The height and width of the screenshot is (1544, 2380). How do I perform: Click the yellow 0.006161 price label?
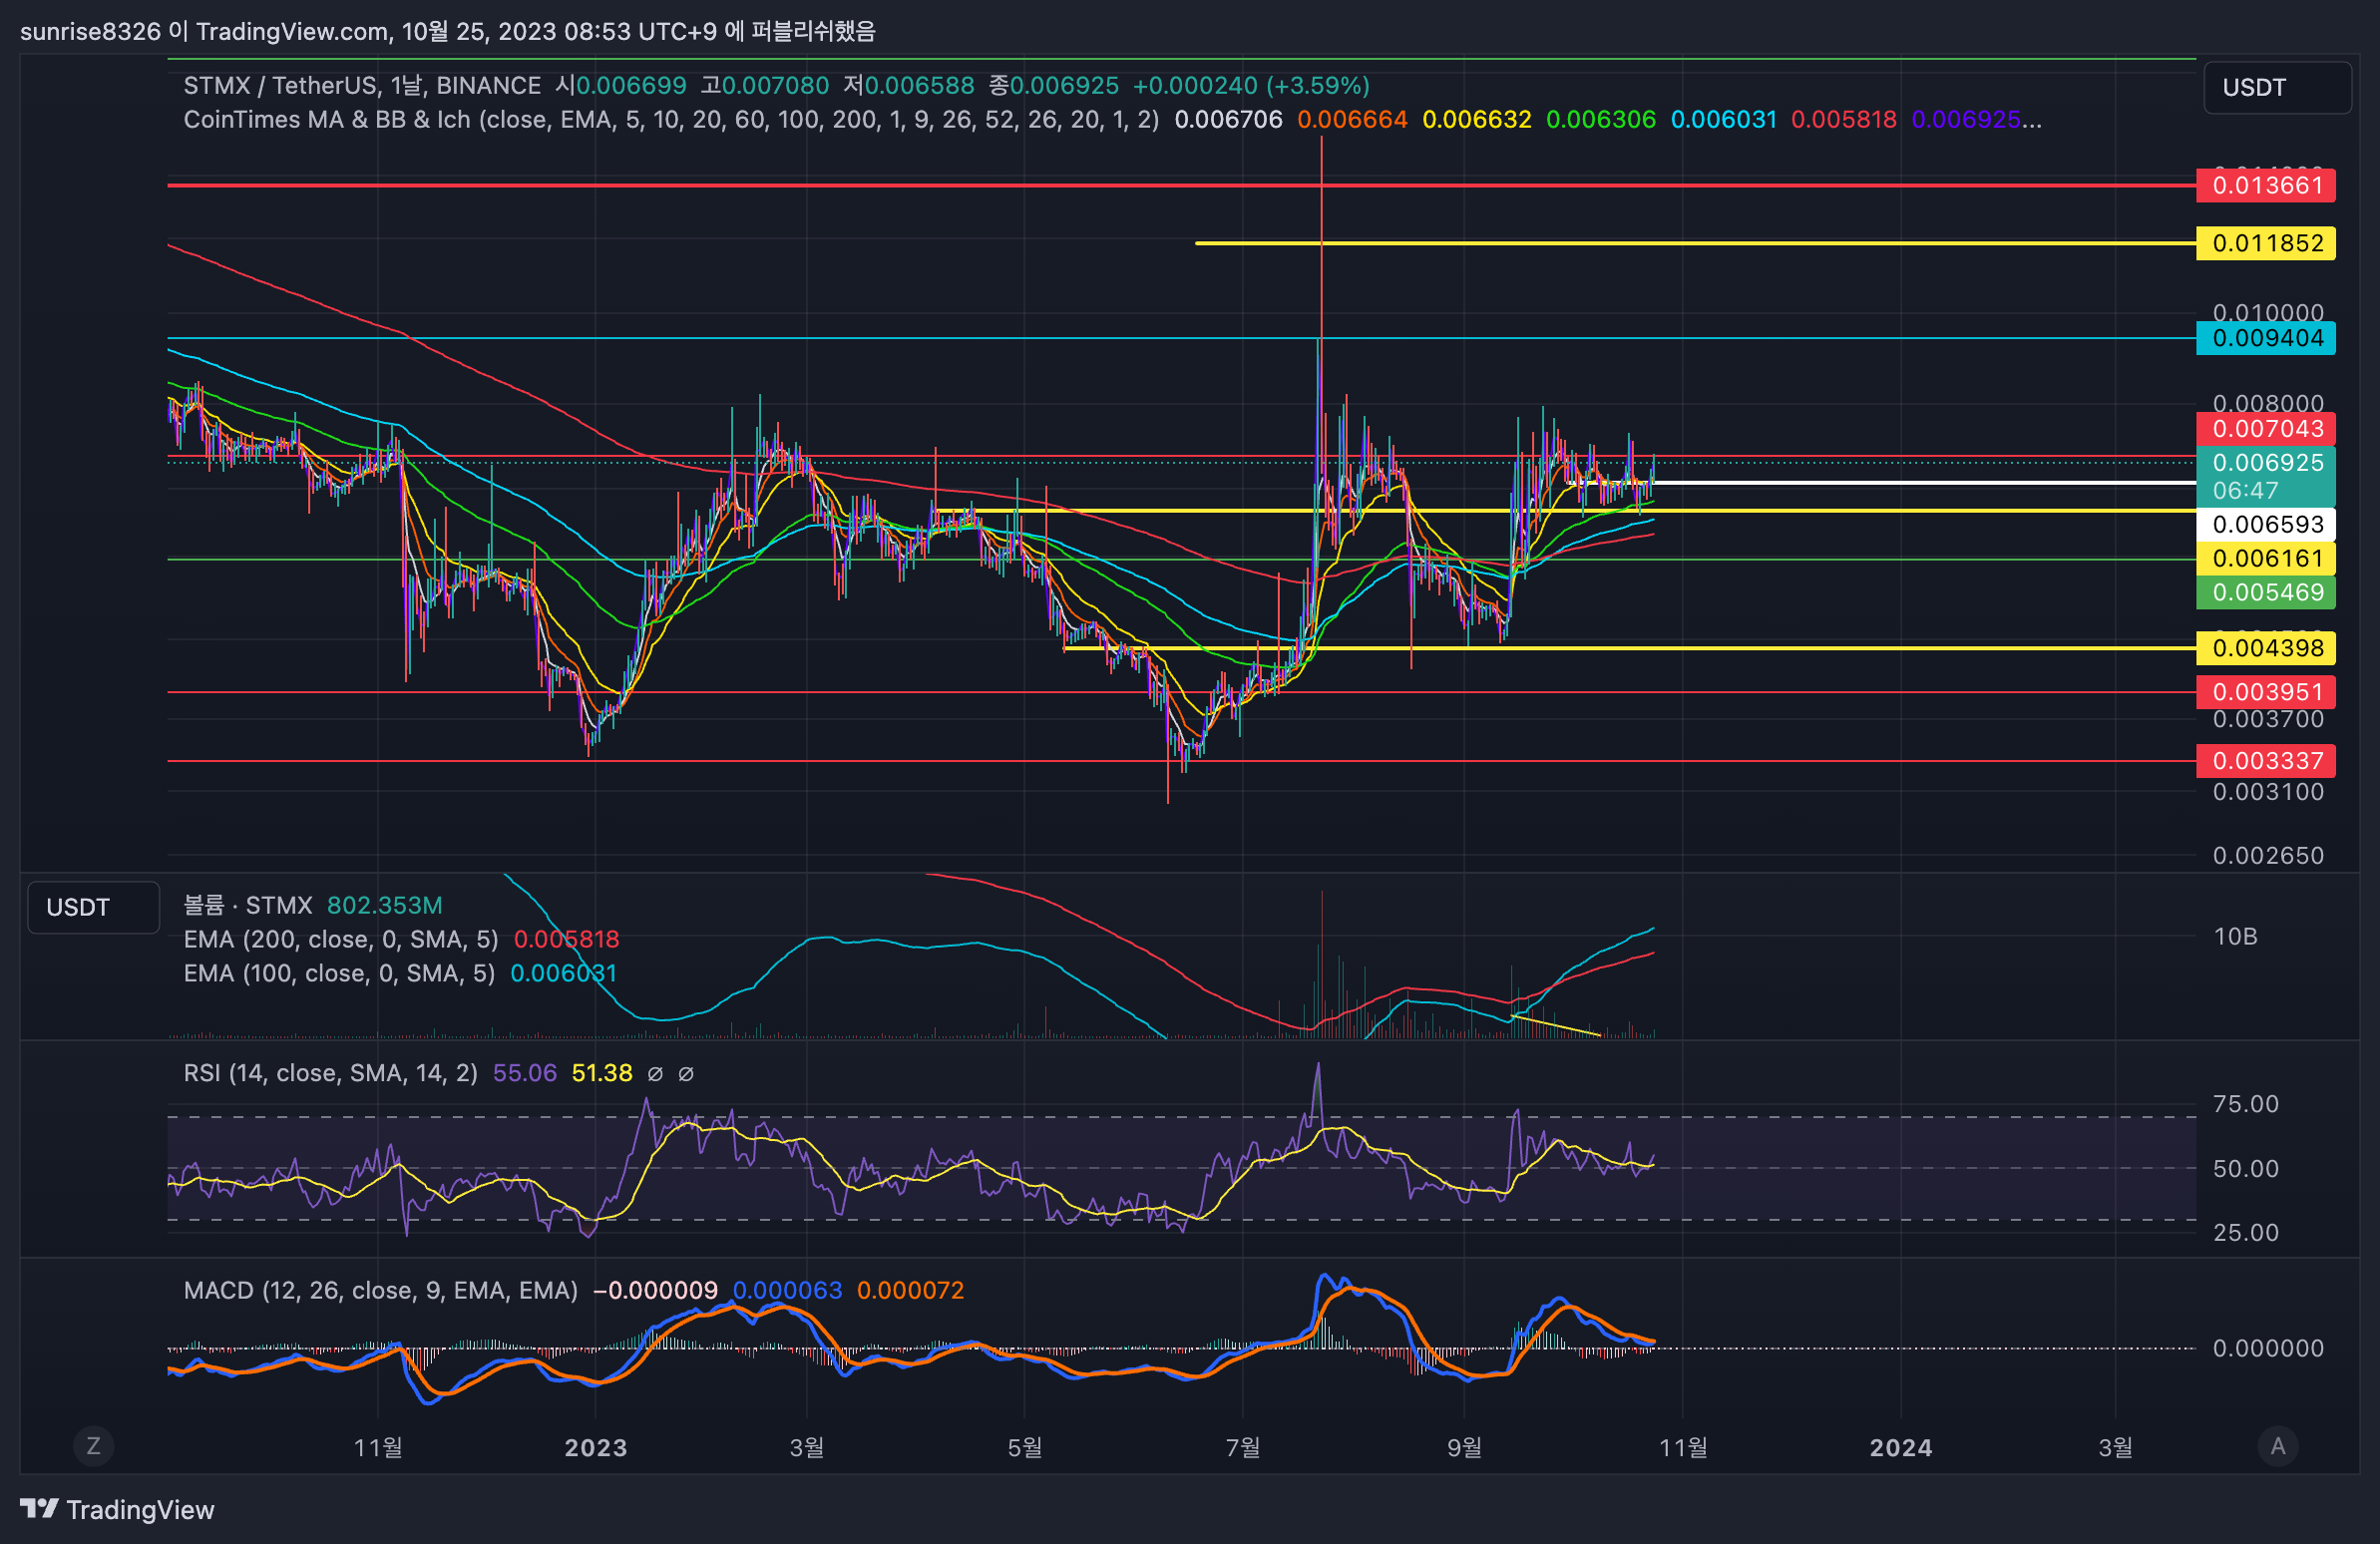pos(2264,558)
